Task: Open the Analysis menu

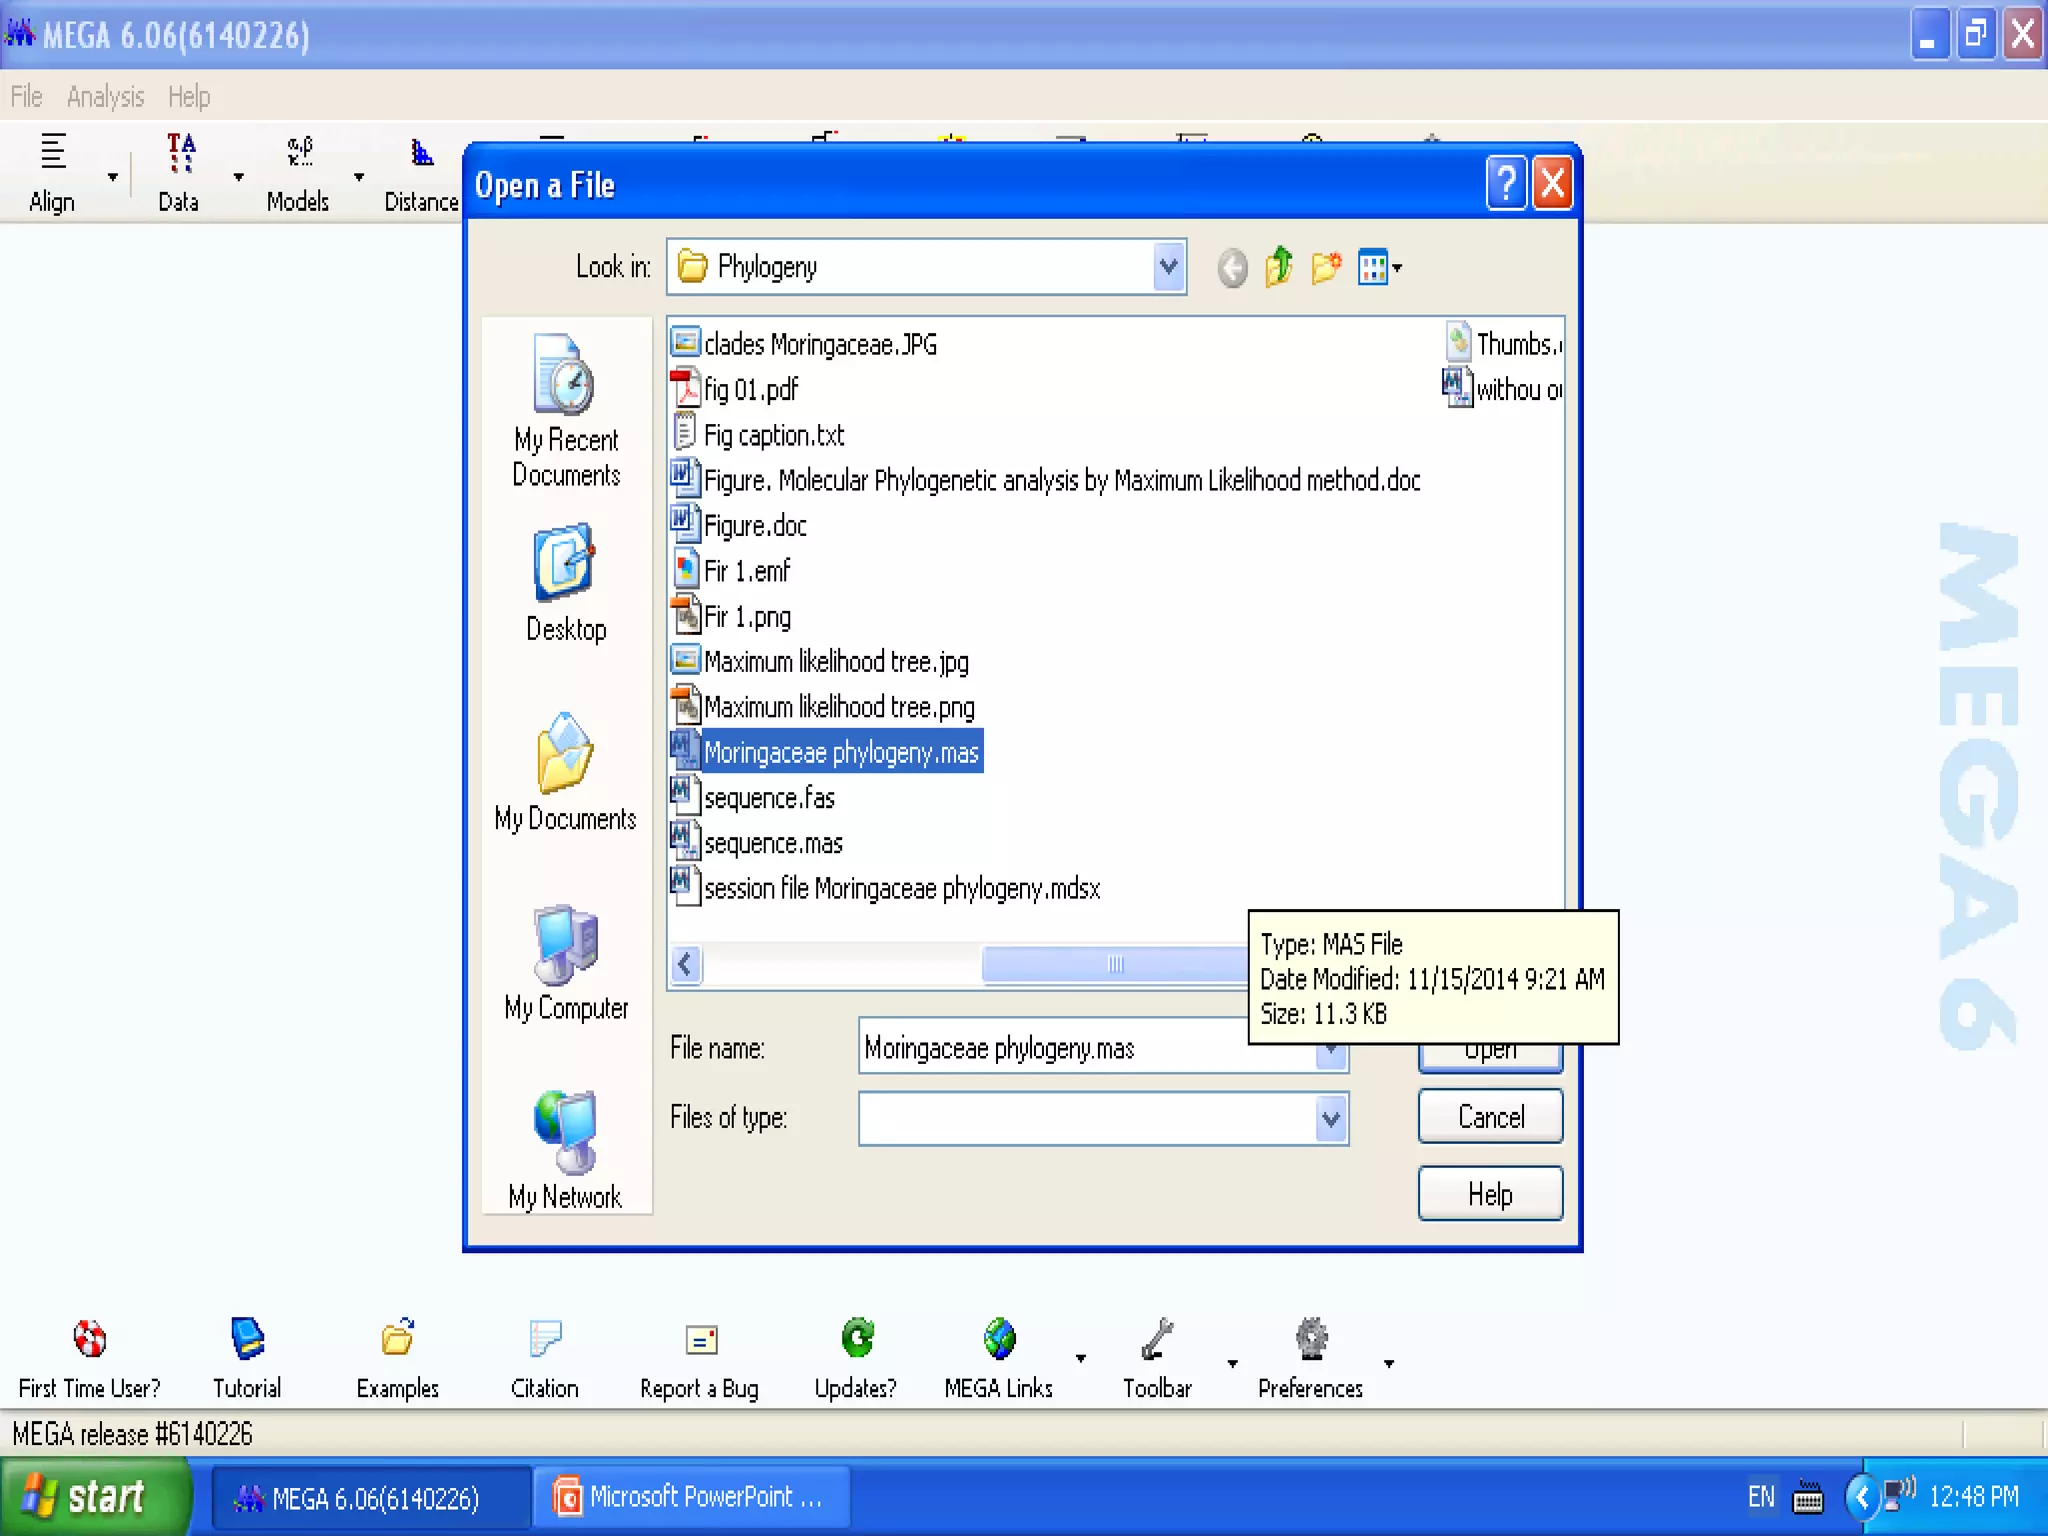Action: (105, 97)
